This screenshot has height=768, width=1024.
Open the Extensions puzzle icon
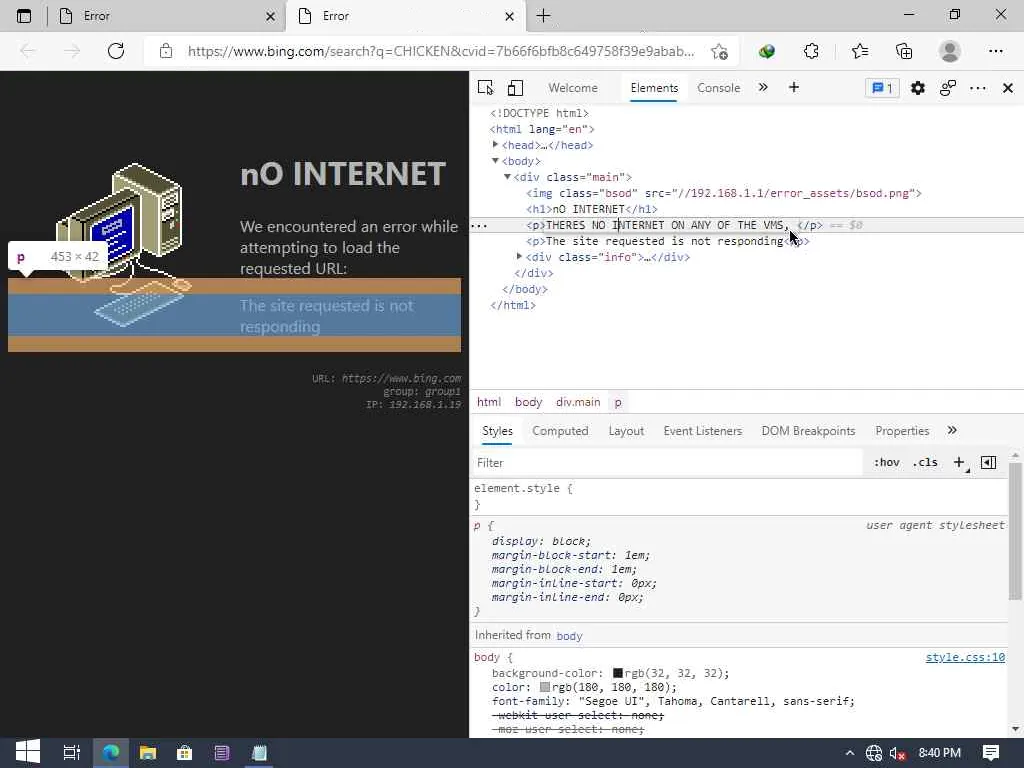coord(811,51)
